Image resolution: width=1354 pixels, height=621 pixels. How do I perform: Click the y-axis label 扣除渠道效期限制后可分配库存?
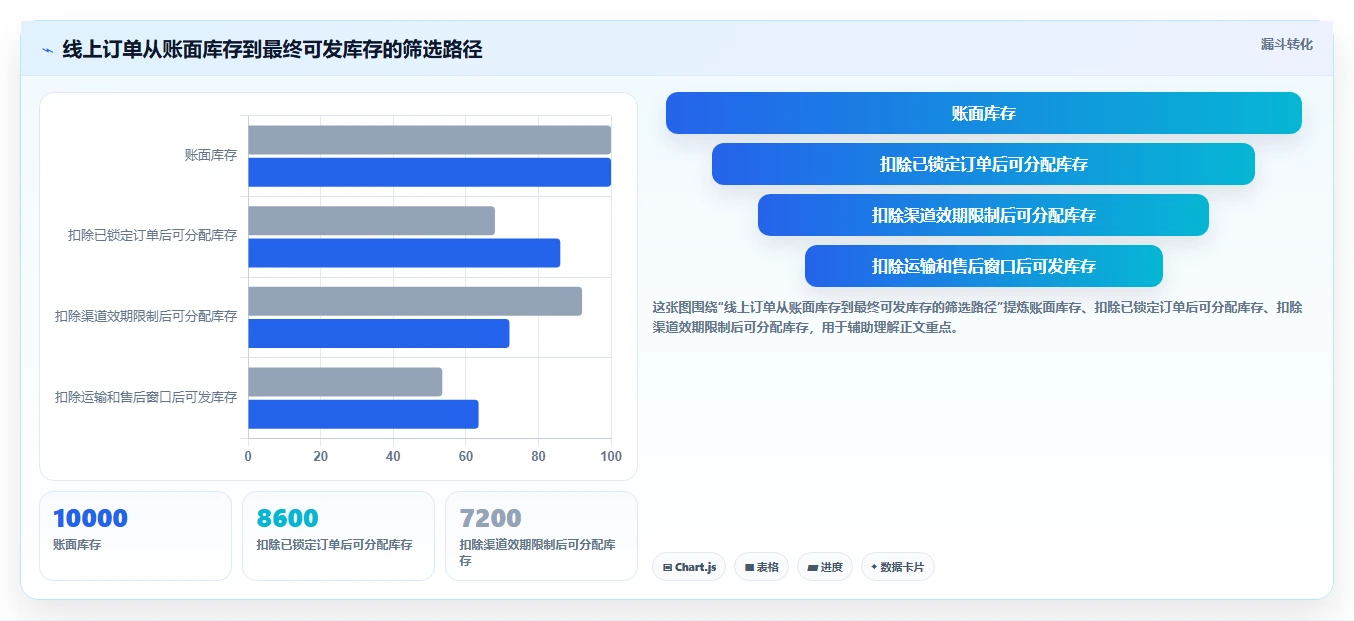point(146,316)
